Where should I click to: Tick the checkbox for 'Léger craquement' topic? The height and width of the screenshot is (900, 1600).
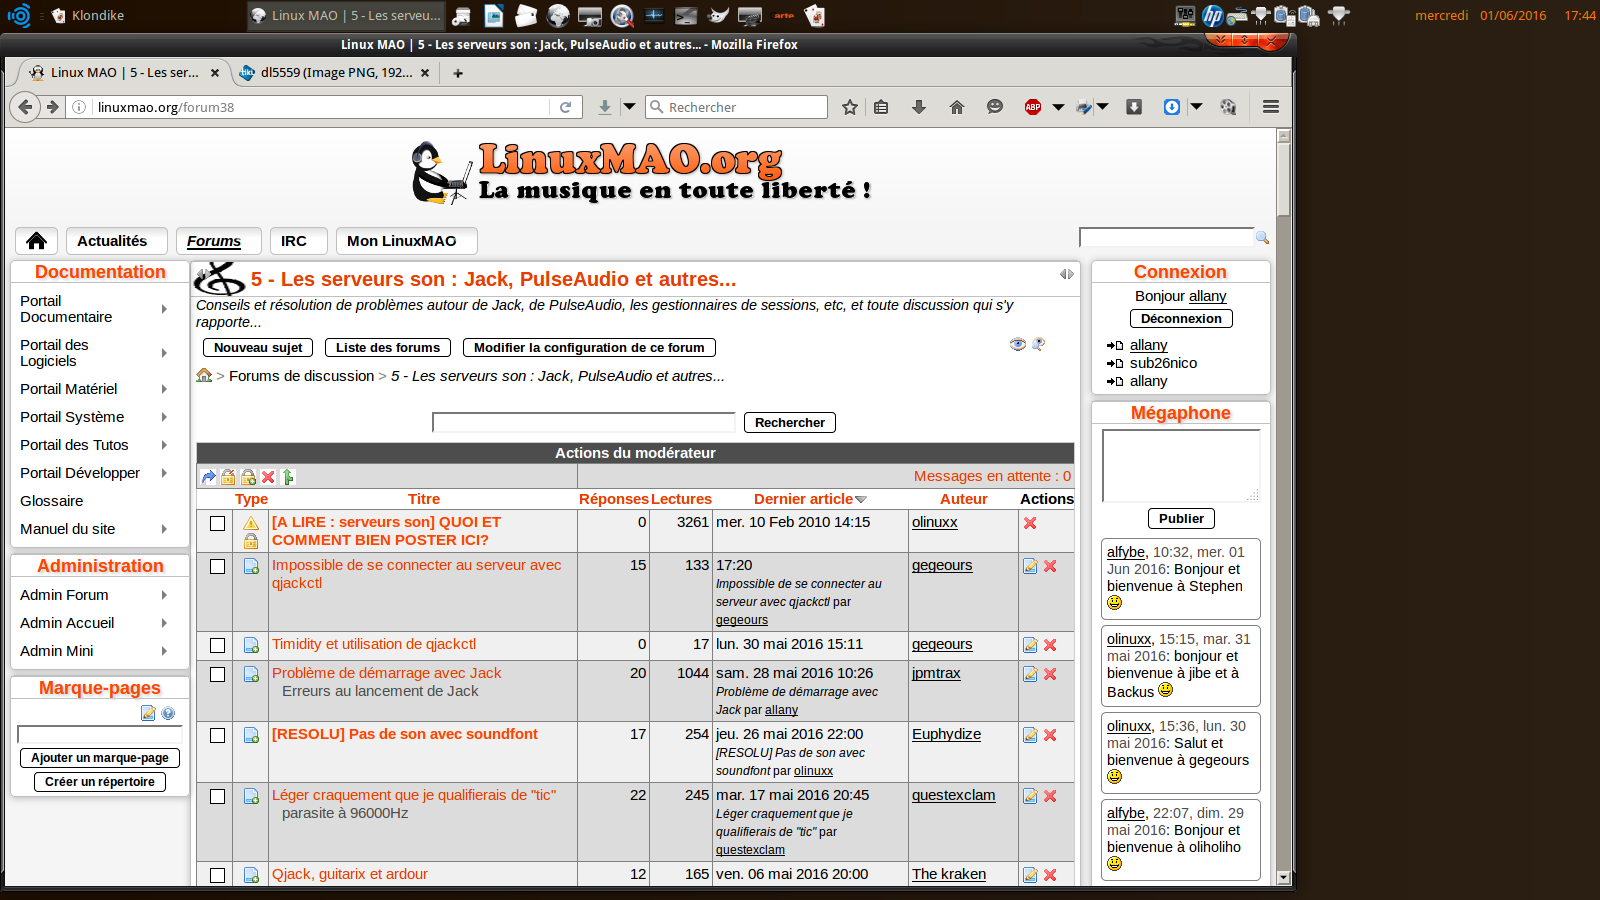click(217, 796)
